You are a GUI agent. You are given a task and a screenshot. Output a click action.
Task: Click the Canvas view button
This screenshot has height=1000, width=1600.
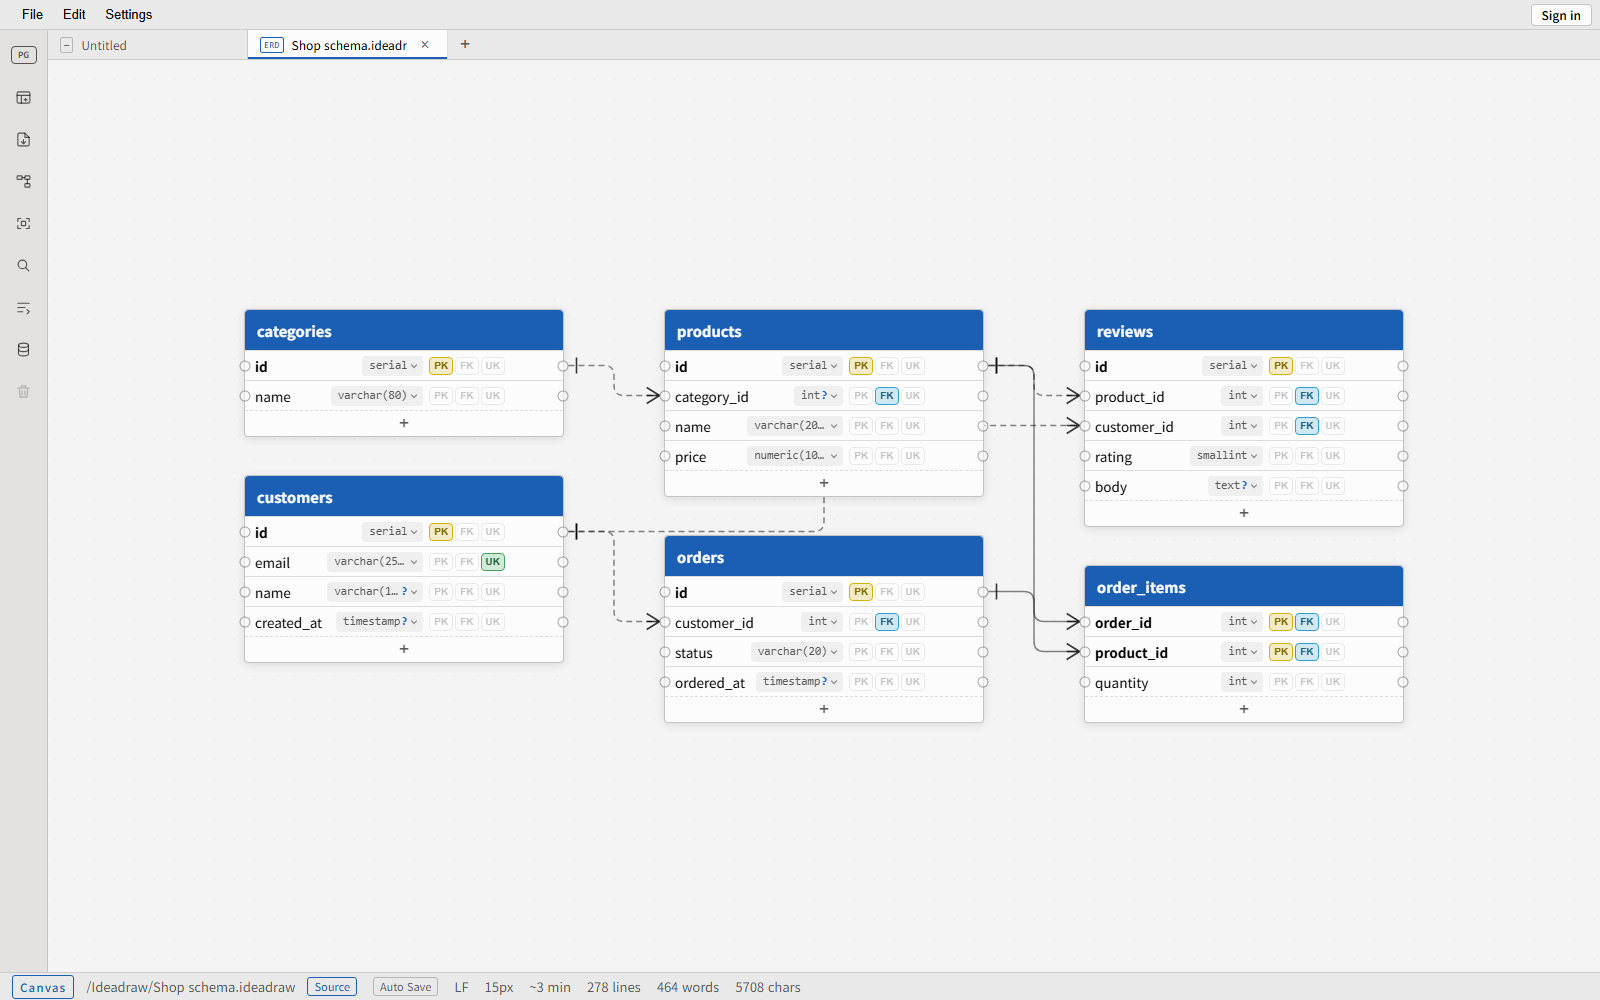(x=43, y=987)
